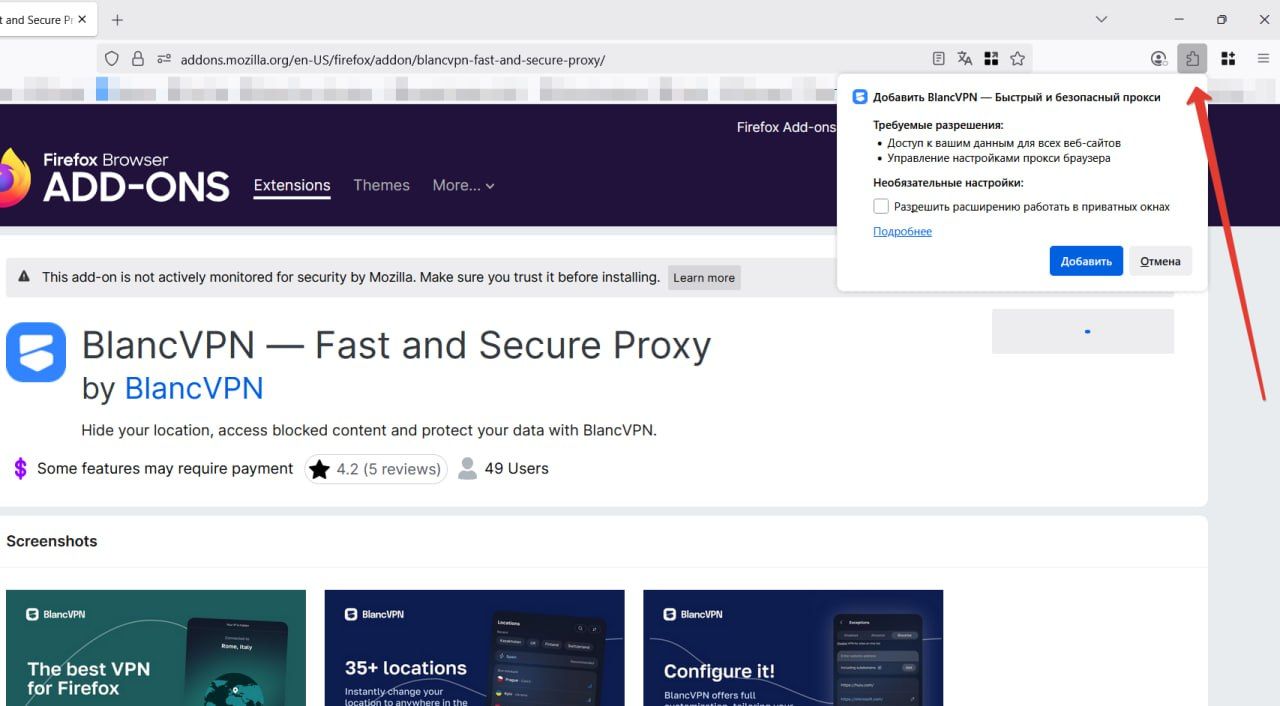Viewport: 1280px width, 706px height.
Task: Toggle reader view icon in address bar
Action: pyautogui.click(x=938, y=59)
